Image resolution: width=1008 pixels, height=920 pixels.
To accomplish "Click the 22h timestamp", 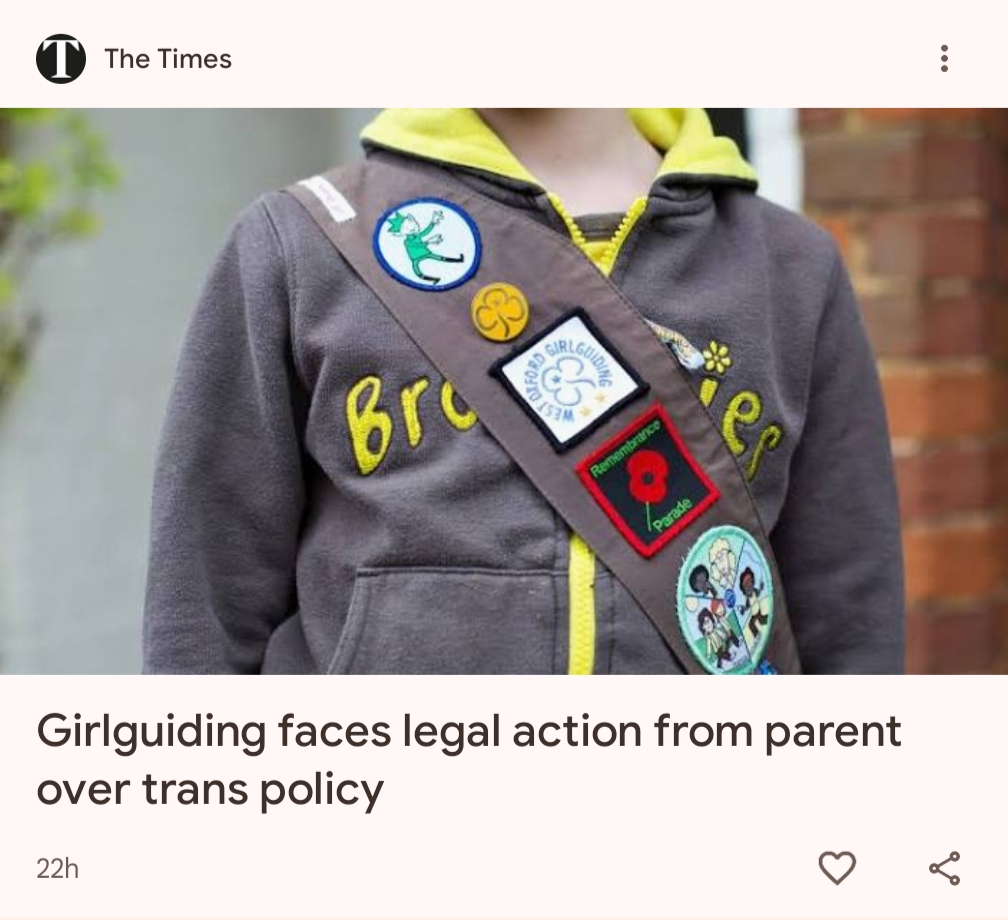I will tap(57, 869).
